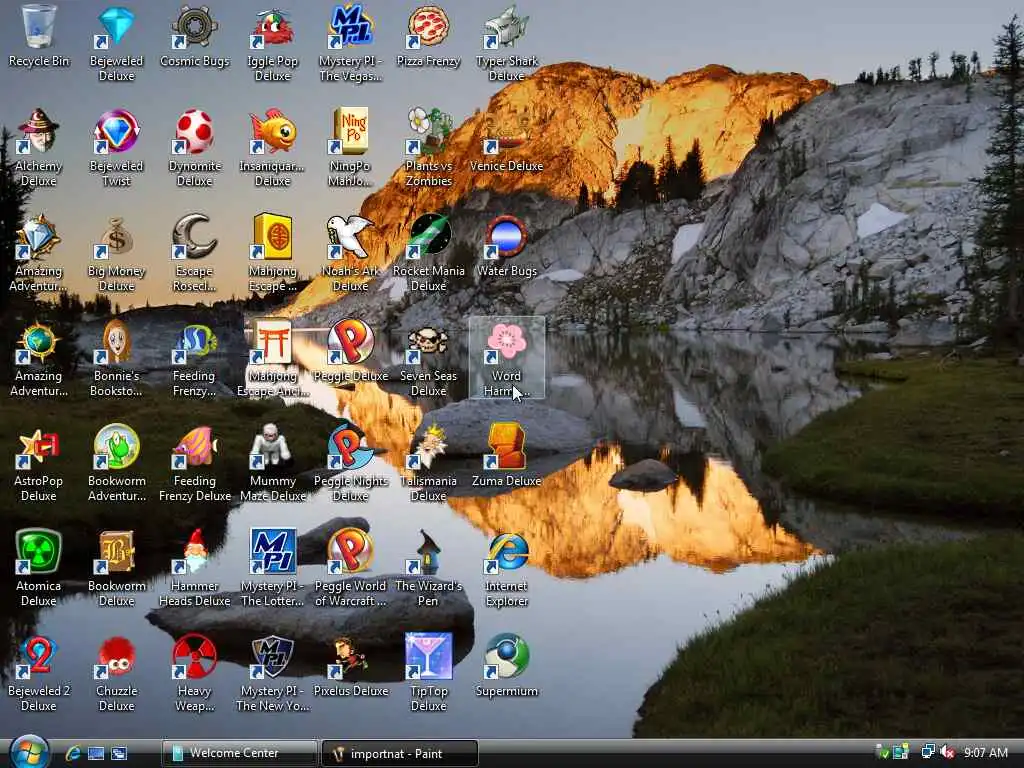Screen dimensions: 1024x768
Task: Click Switch between windows Quick Launch icon
Action: click(x=120, y=754)
